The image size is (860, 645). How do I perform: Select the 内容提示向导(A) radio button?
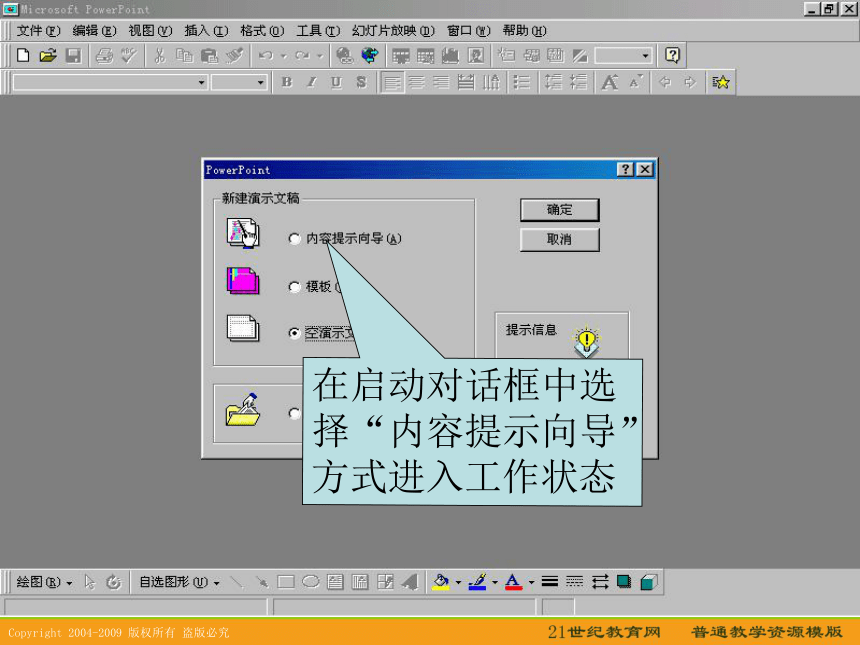(x=295, y=239)
